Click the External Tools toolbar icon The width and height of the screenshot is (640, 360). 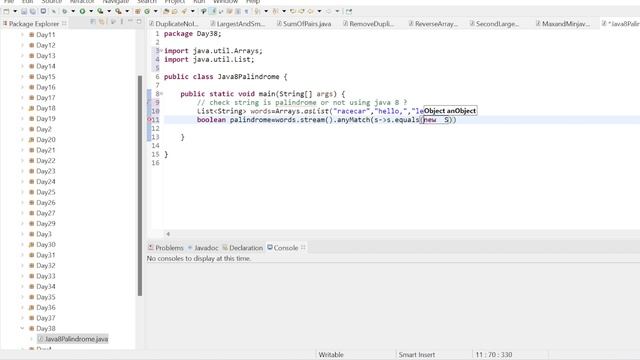coord(118,11)
